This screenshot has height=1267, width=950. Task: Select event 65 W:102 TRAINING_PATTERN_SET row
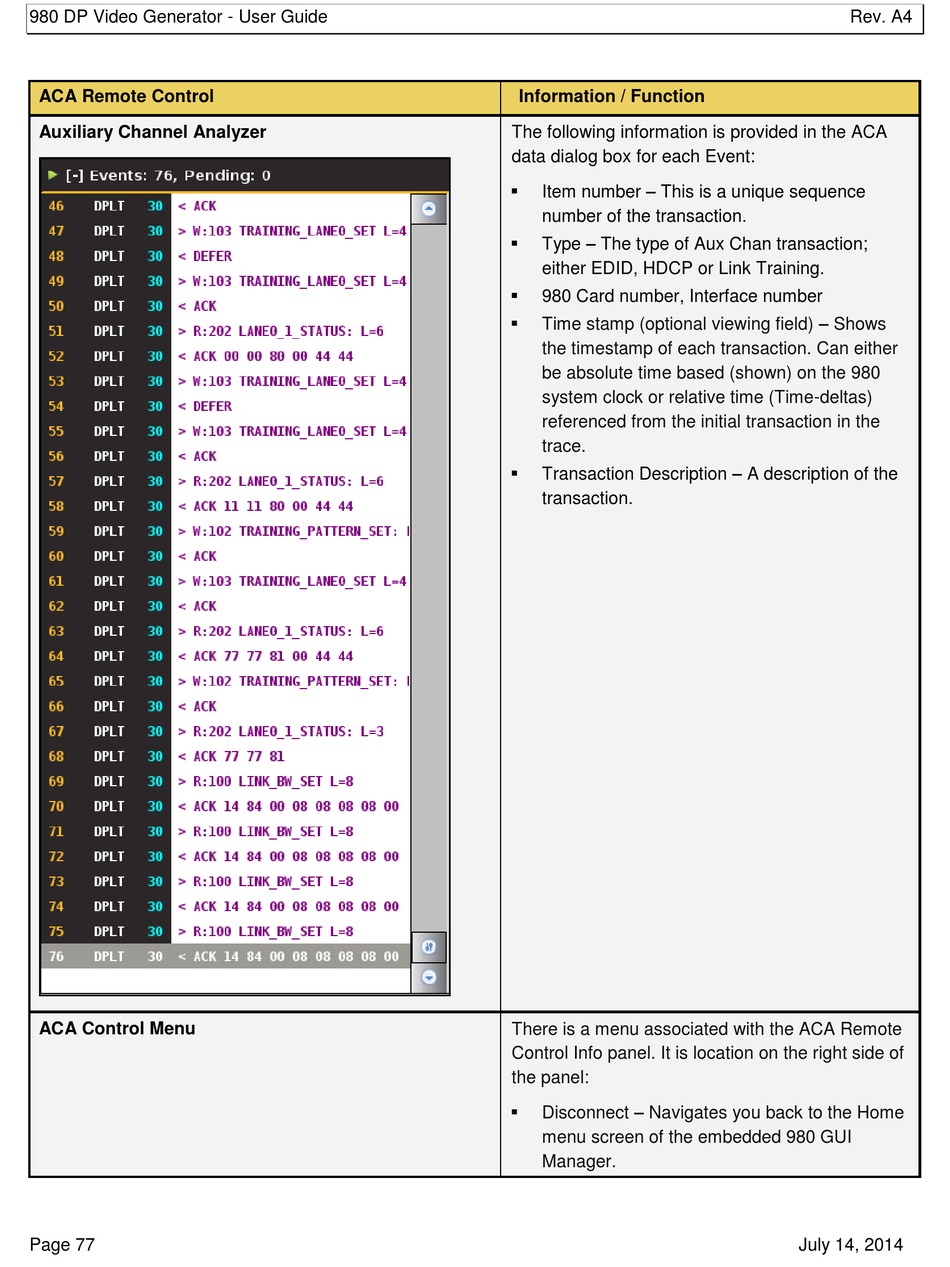(226, 681)
